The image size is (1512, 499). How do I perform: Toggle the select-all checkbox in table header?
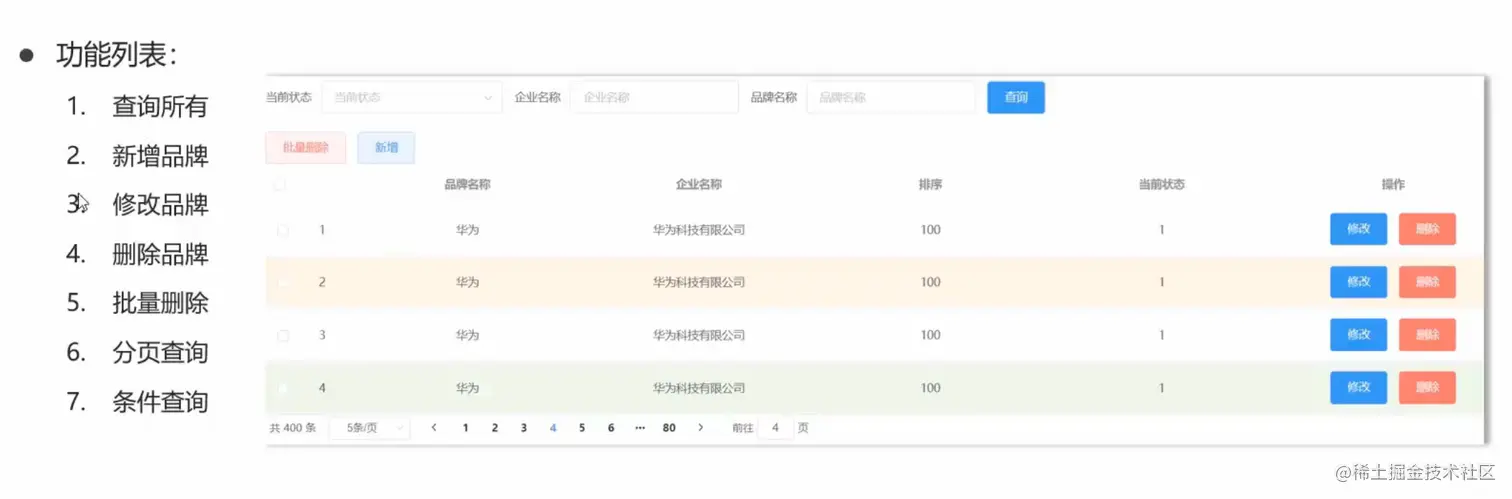(x=279, y=184)
